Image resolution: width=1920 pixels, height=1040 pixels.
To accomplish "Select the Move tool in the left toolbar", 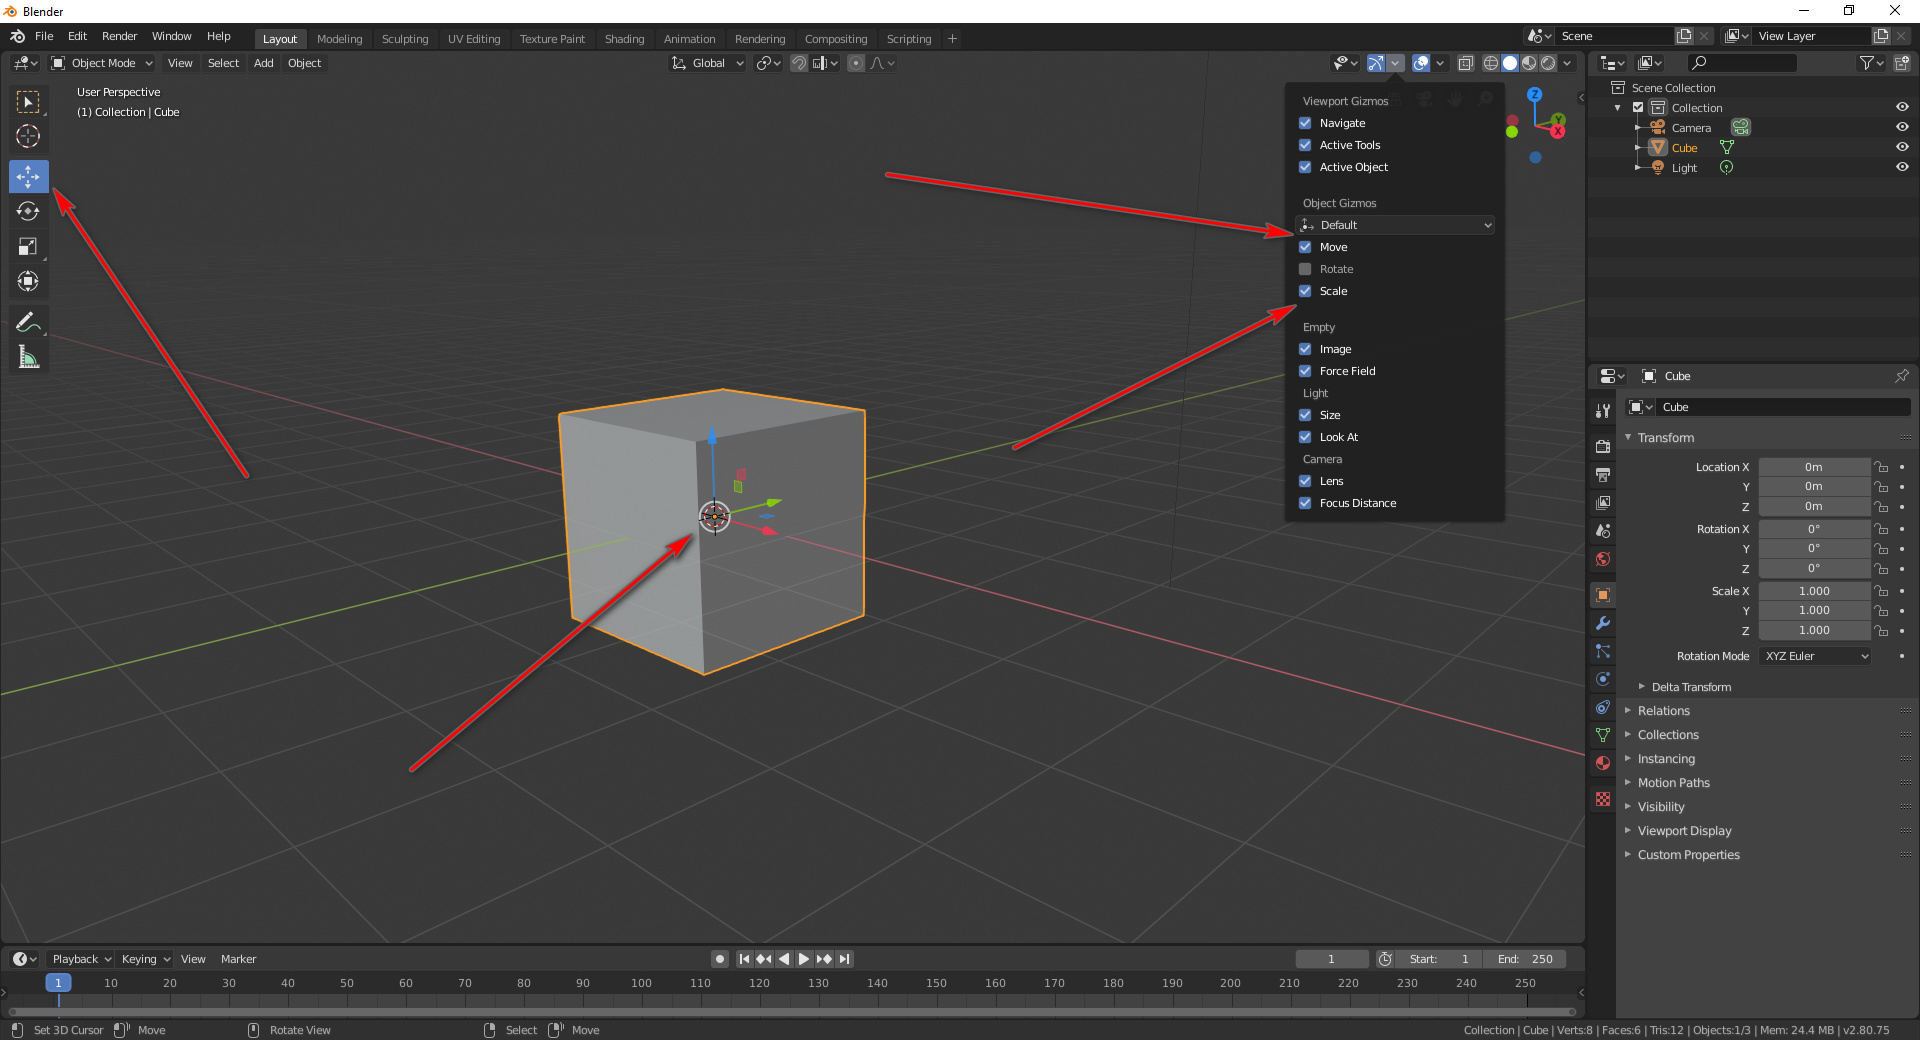I will (x=28, y=177).
